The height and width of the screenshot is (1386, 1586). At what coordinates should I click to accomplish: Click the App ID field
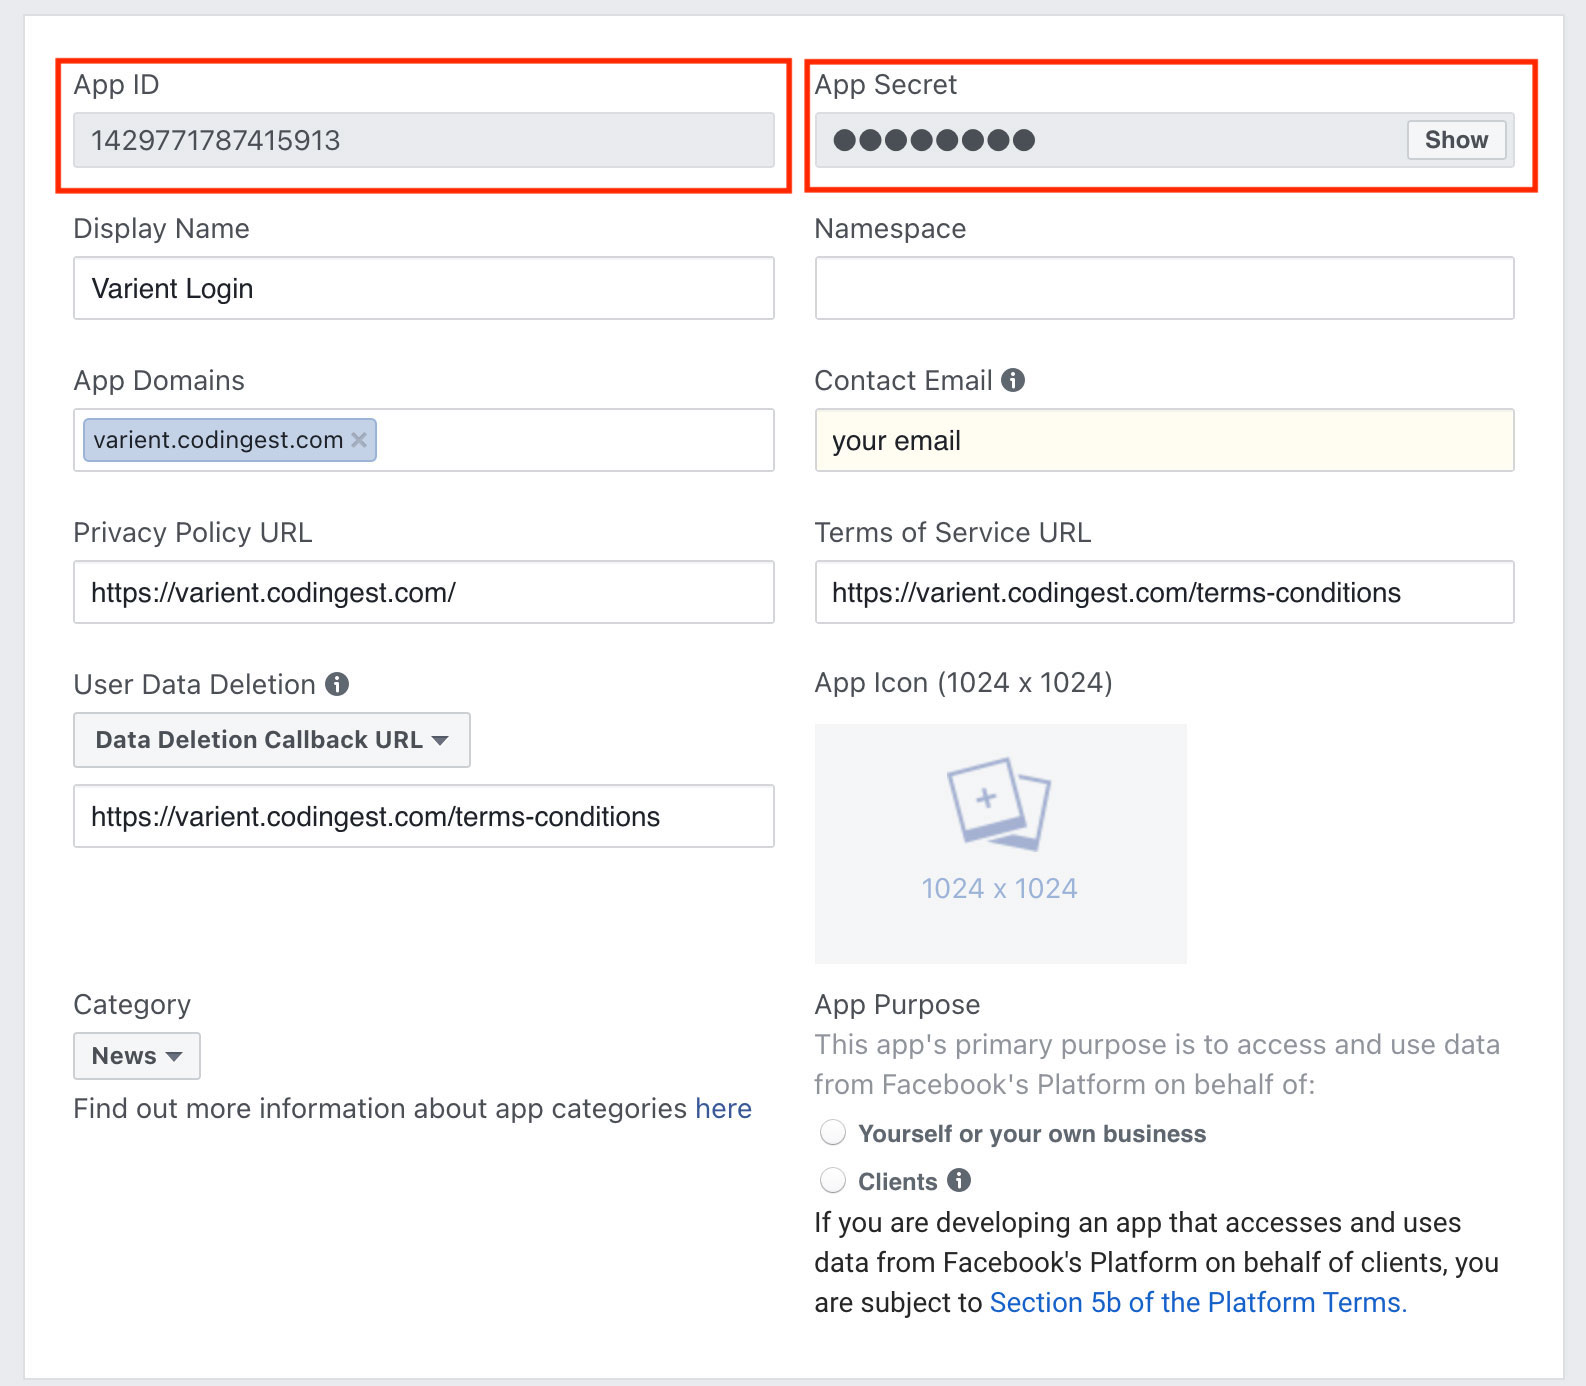[x=423, y=140]
